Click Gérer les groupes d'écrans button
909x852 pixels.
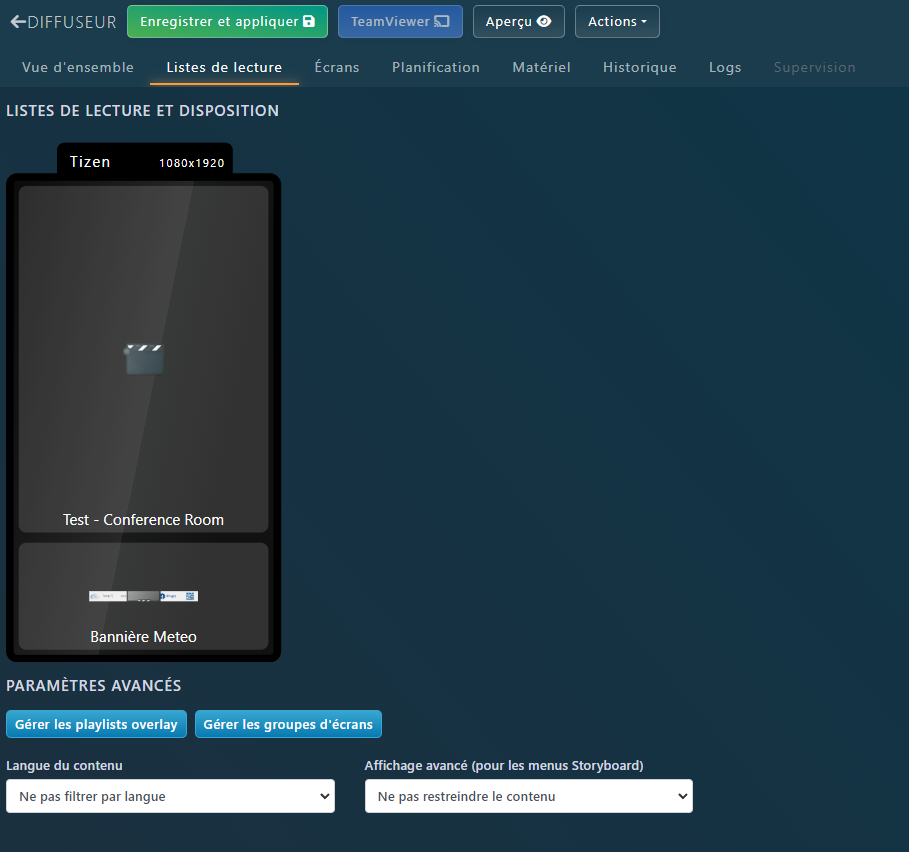pos(288,724)
